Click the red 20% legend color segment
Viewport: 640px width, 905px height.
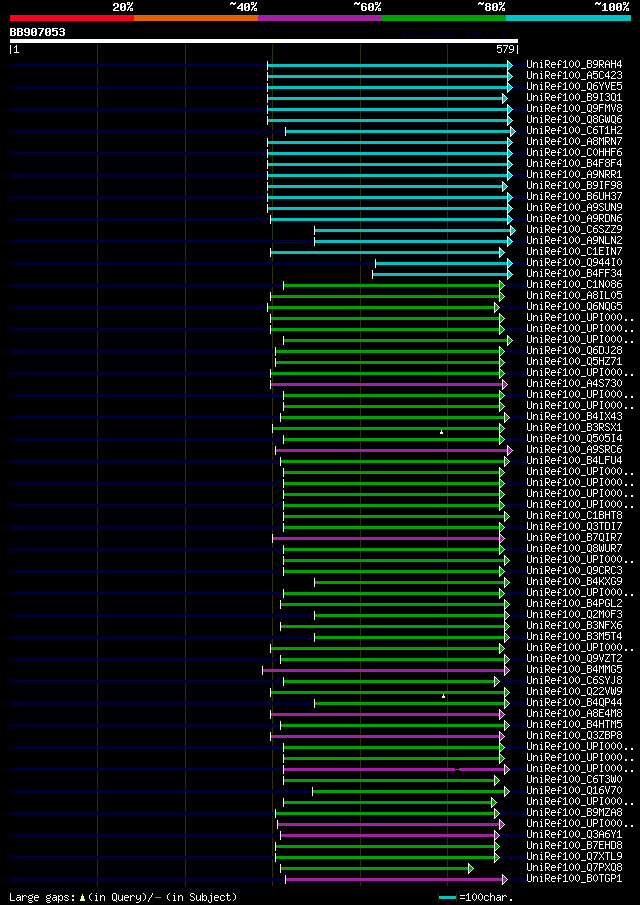72,18
